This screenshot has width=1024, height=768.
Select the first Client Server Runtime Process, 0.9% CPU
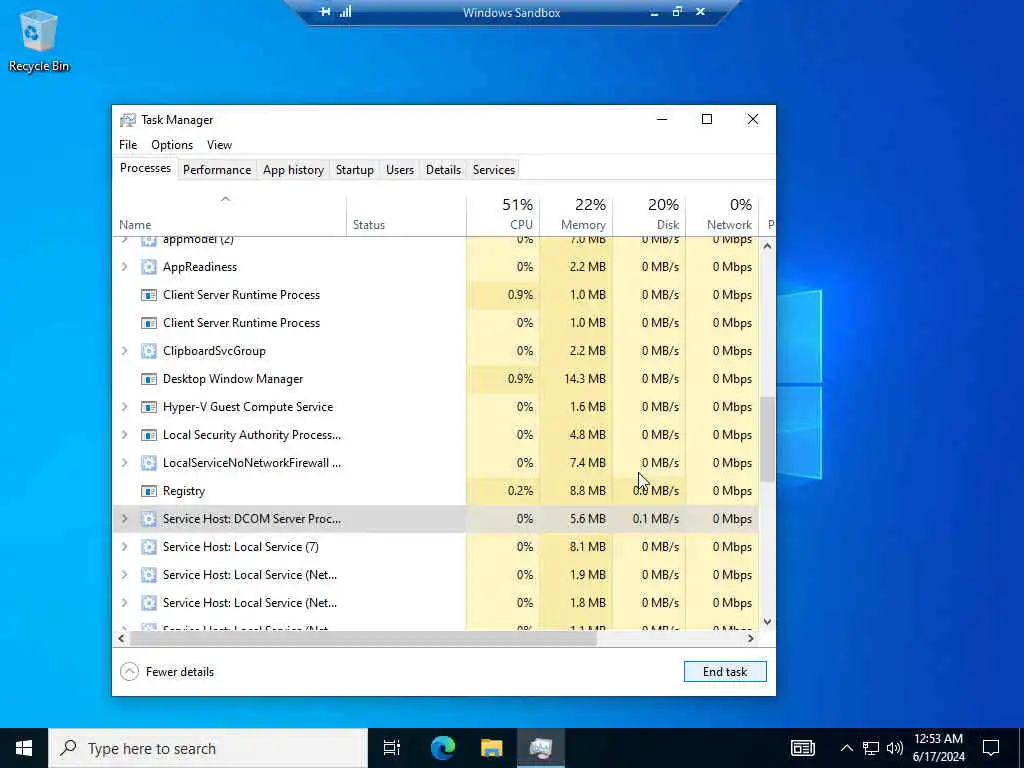241,295
